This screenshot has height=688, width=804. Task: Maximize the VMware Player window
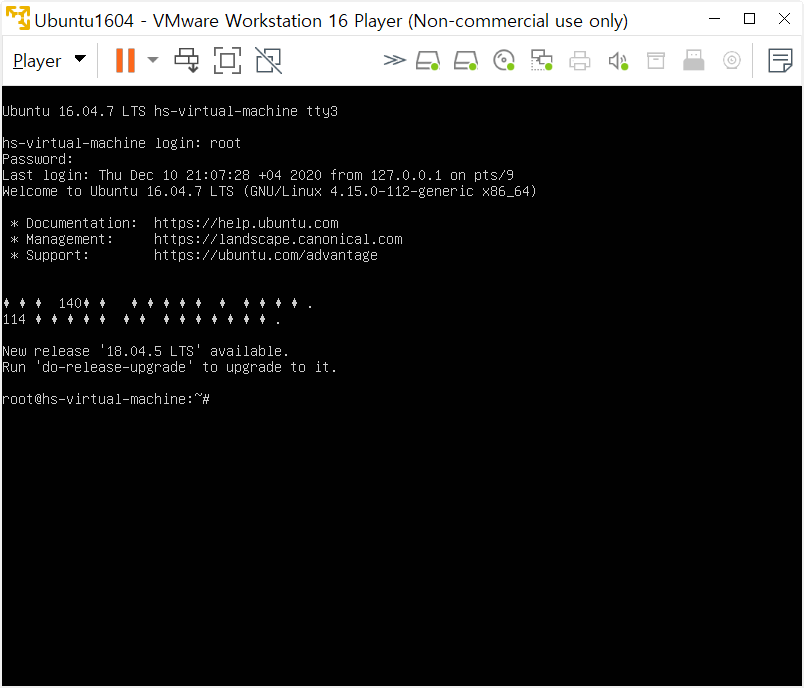(749, 18)
